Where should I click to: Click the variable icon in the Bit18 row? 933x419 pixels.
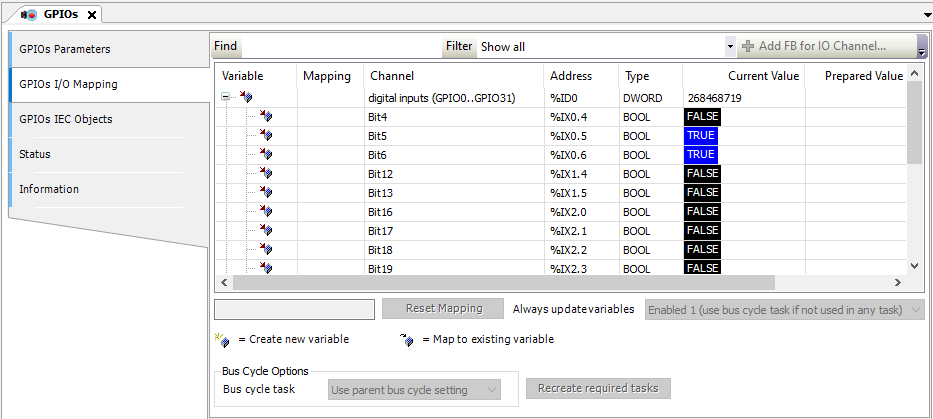click(x=266, y=250)
